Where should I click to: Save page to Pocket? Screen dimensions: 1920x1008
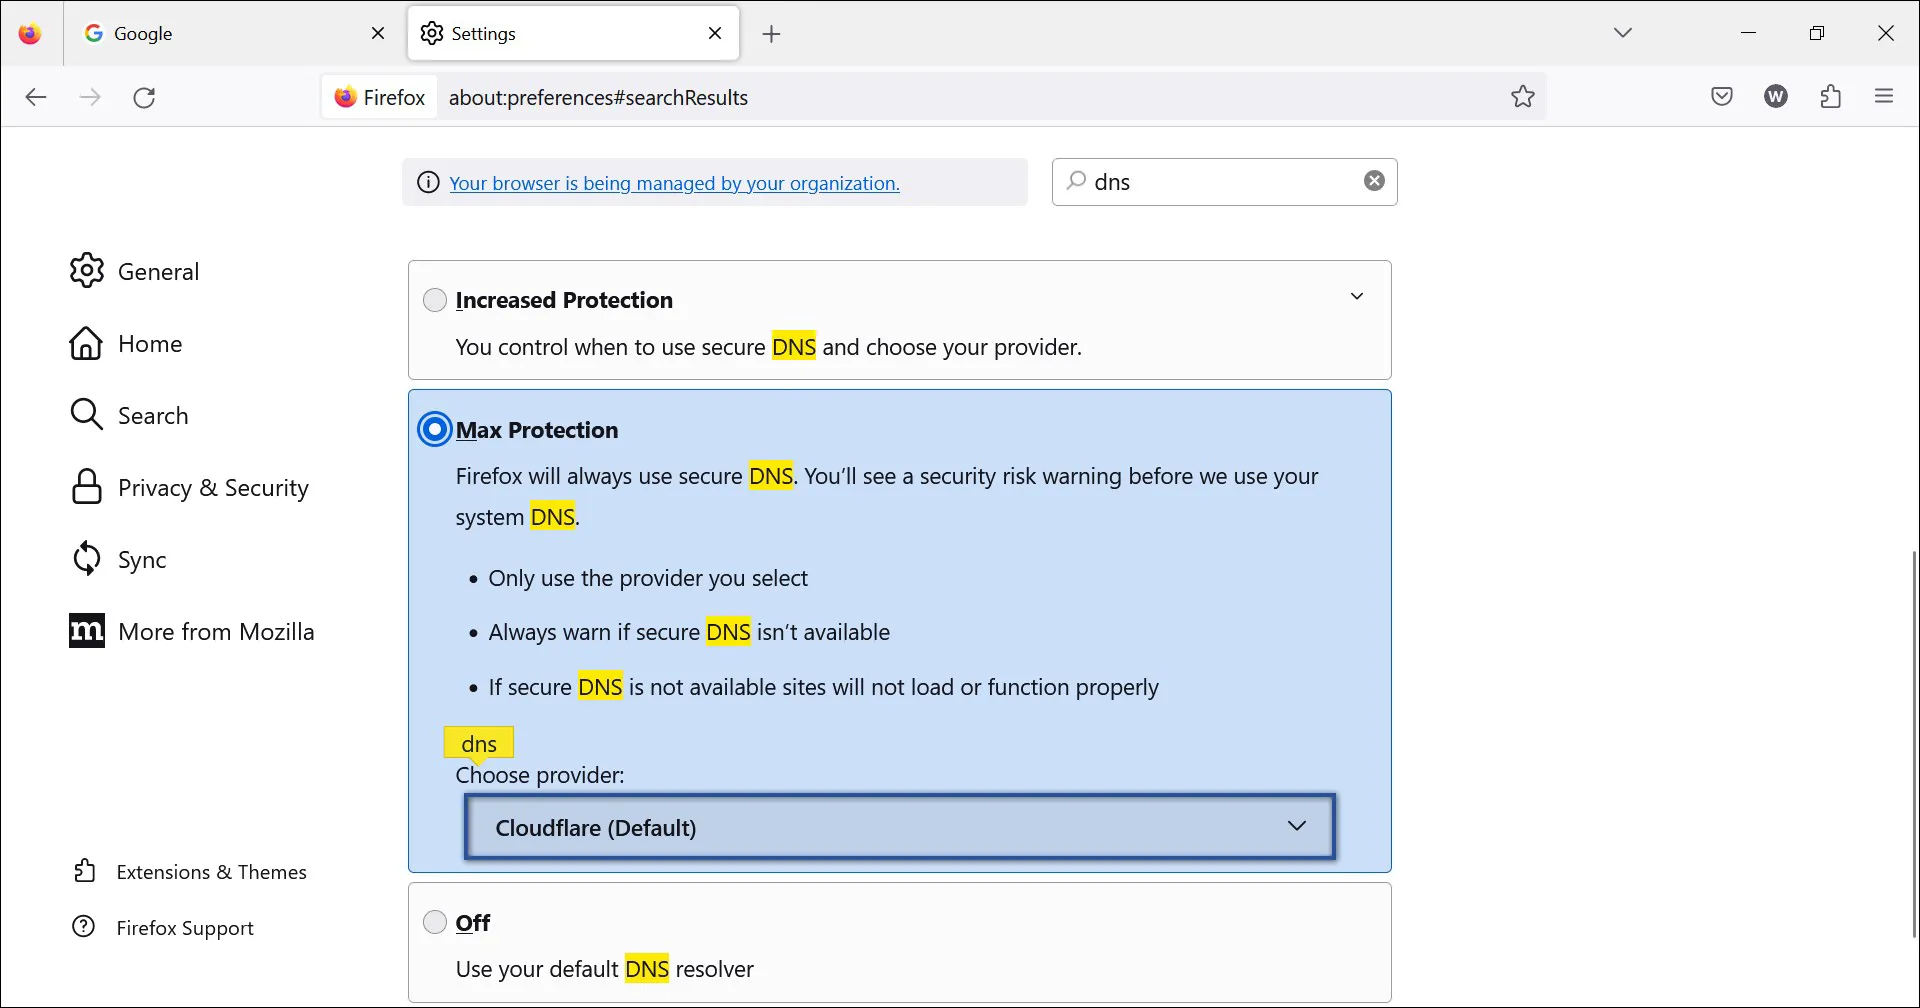point(1722,96)
